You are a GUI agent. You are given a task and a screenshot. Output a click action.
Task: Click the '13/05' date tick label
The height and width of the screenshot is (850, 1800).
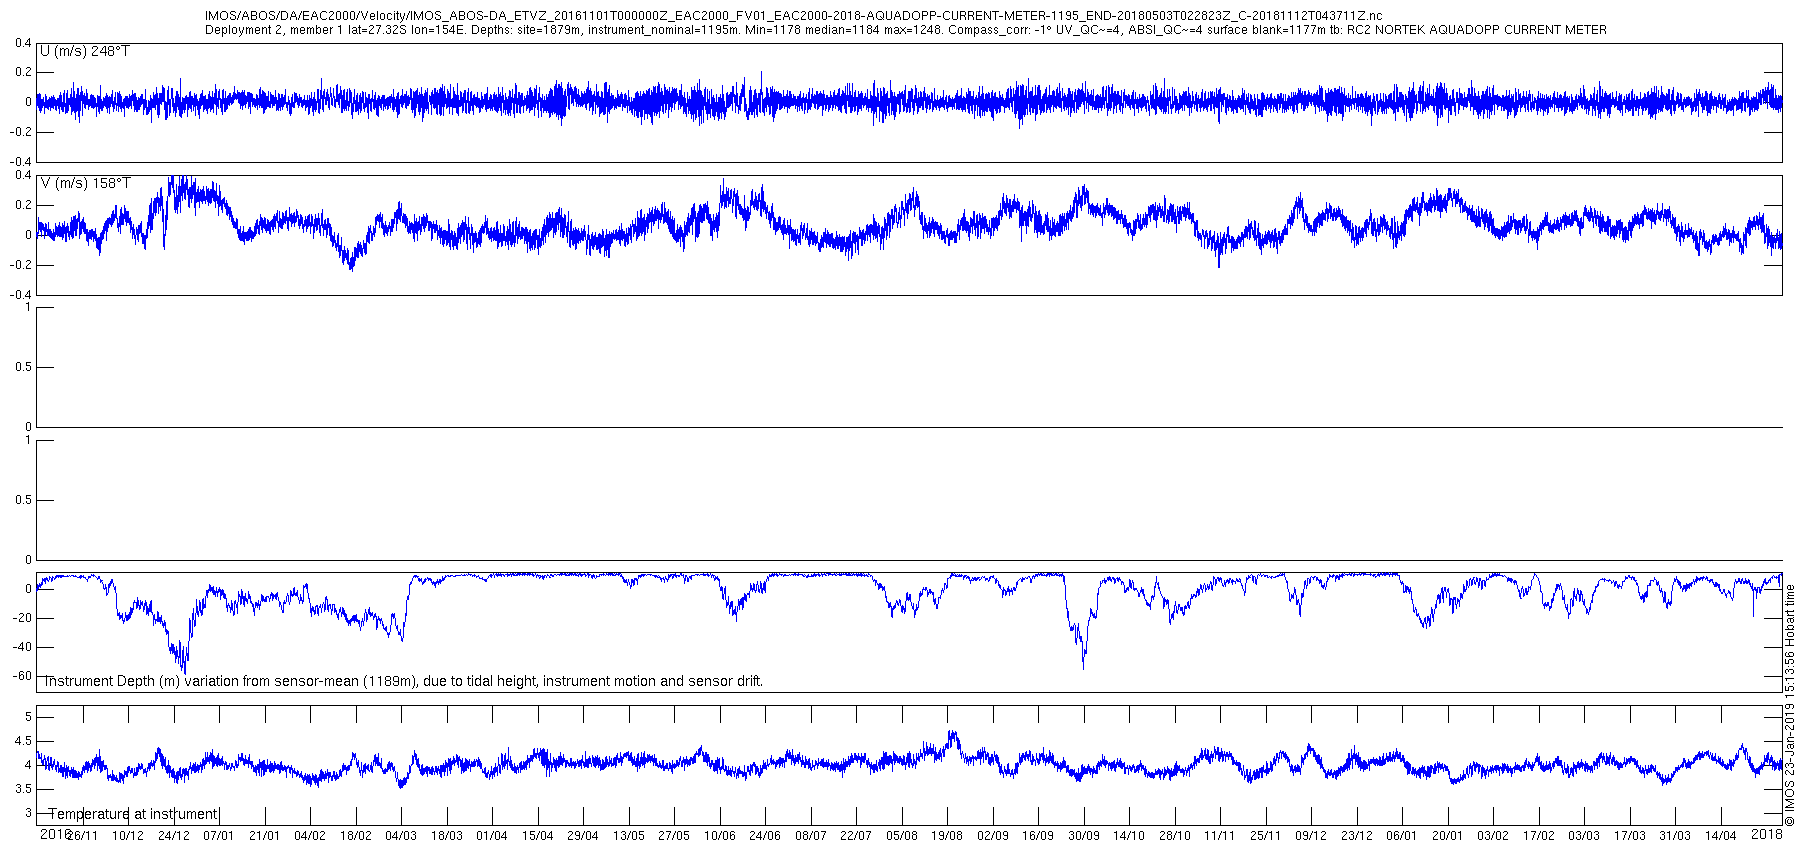pyautogui.click(x=629, y=836)
